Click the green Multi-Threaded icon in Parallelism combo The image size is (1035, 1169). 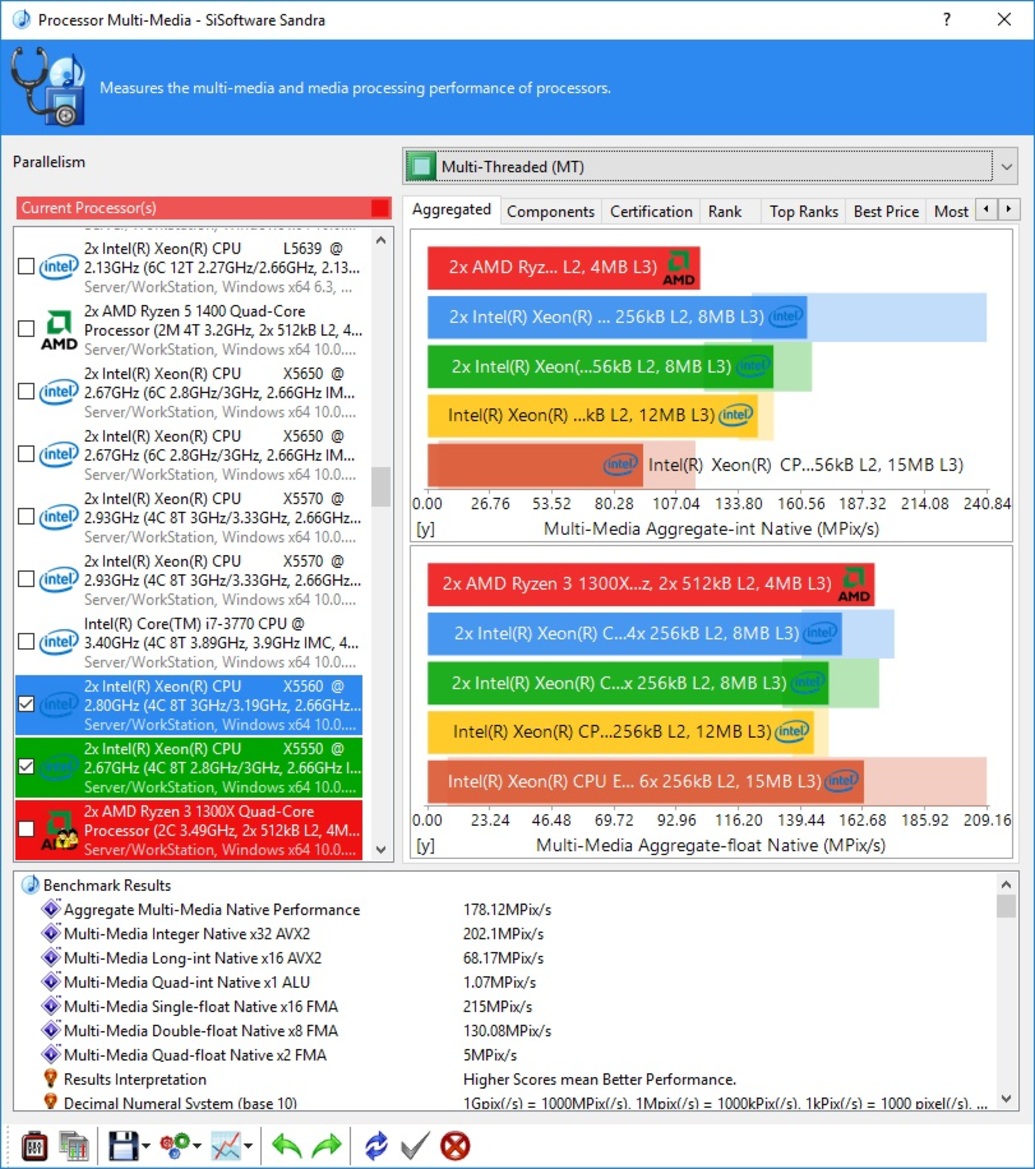pyautogui.click(x=421, y=166)
